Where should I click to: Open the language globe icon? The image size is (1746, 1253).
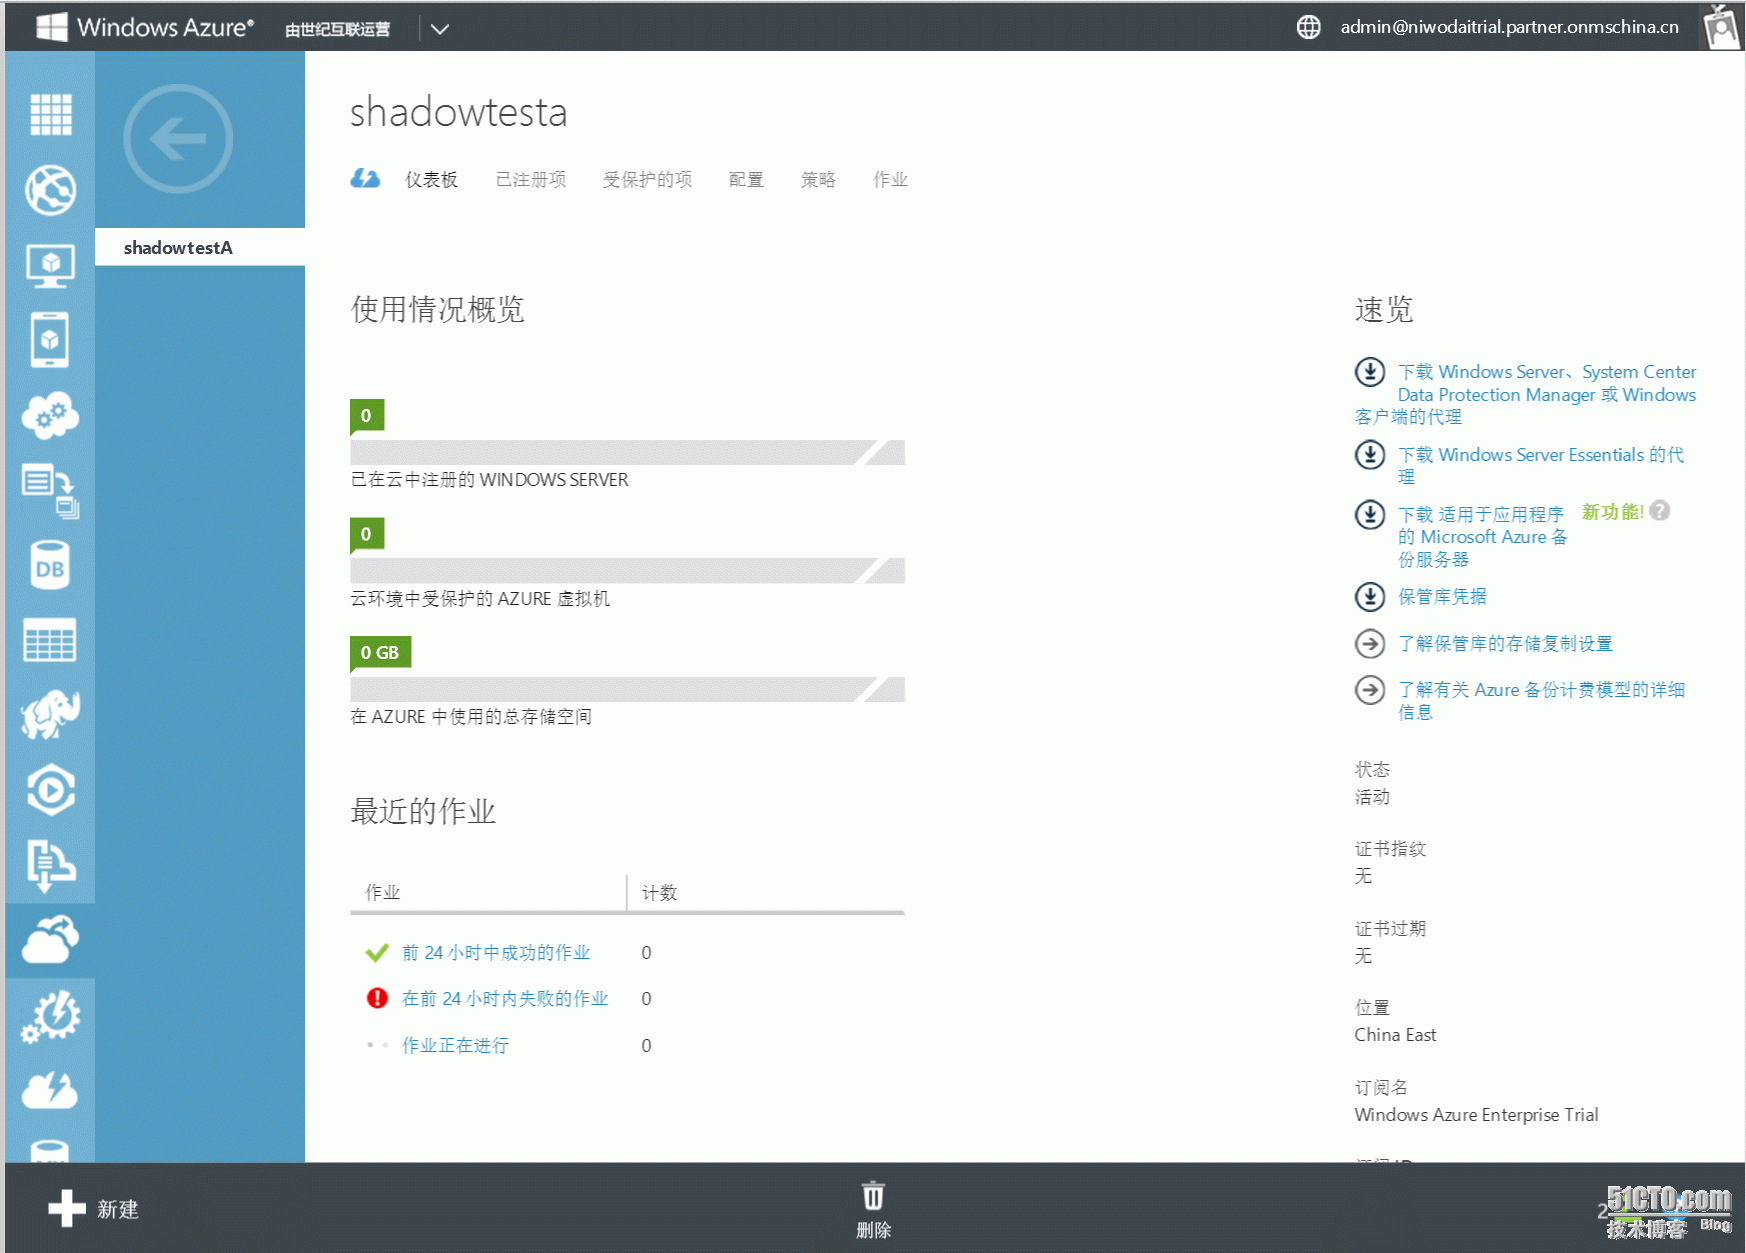tap(1308, 27)
